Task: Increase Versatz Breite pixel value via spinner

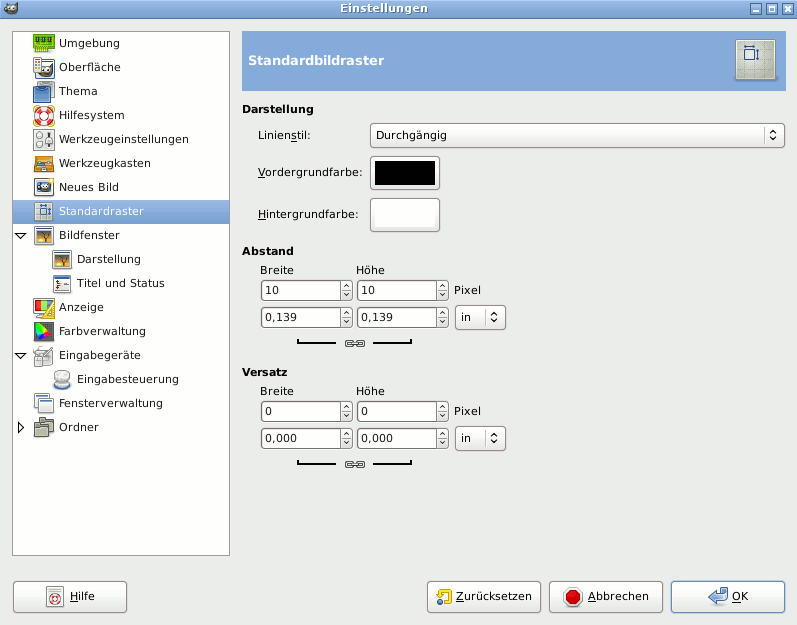Action: 346,407
